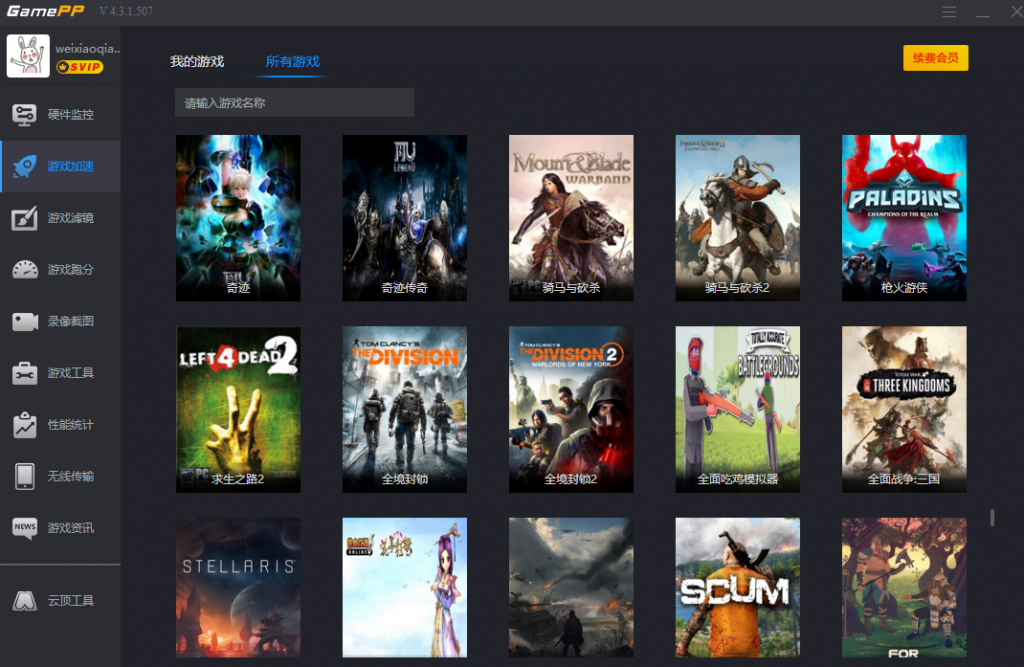This screenshot has width=1024, height=667.
Task: Select the 全境封锁2 Division 2 cover
Action: (x=571, y=410)
